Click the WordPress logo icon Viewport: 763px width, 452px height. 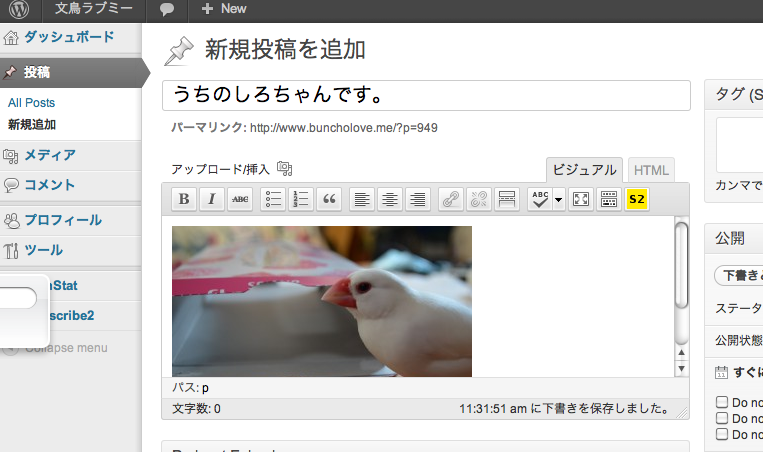click(18, 9)
